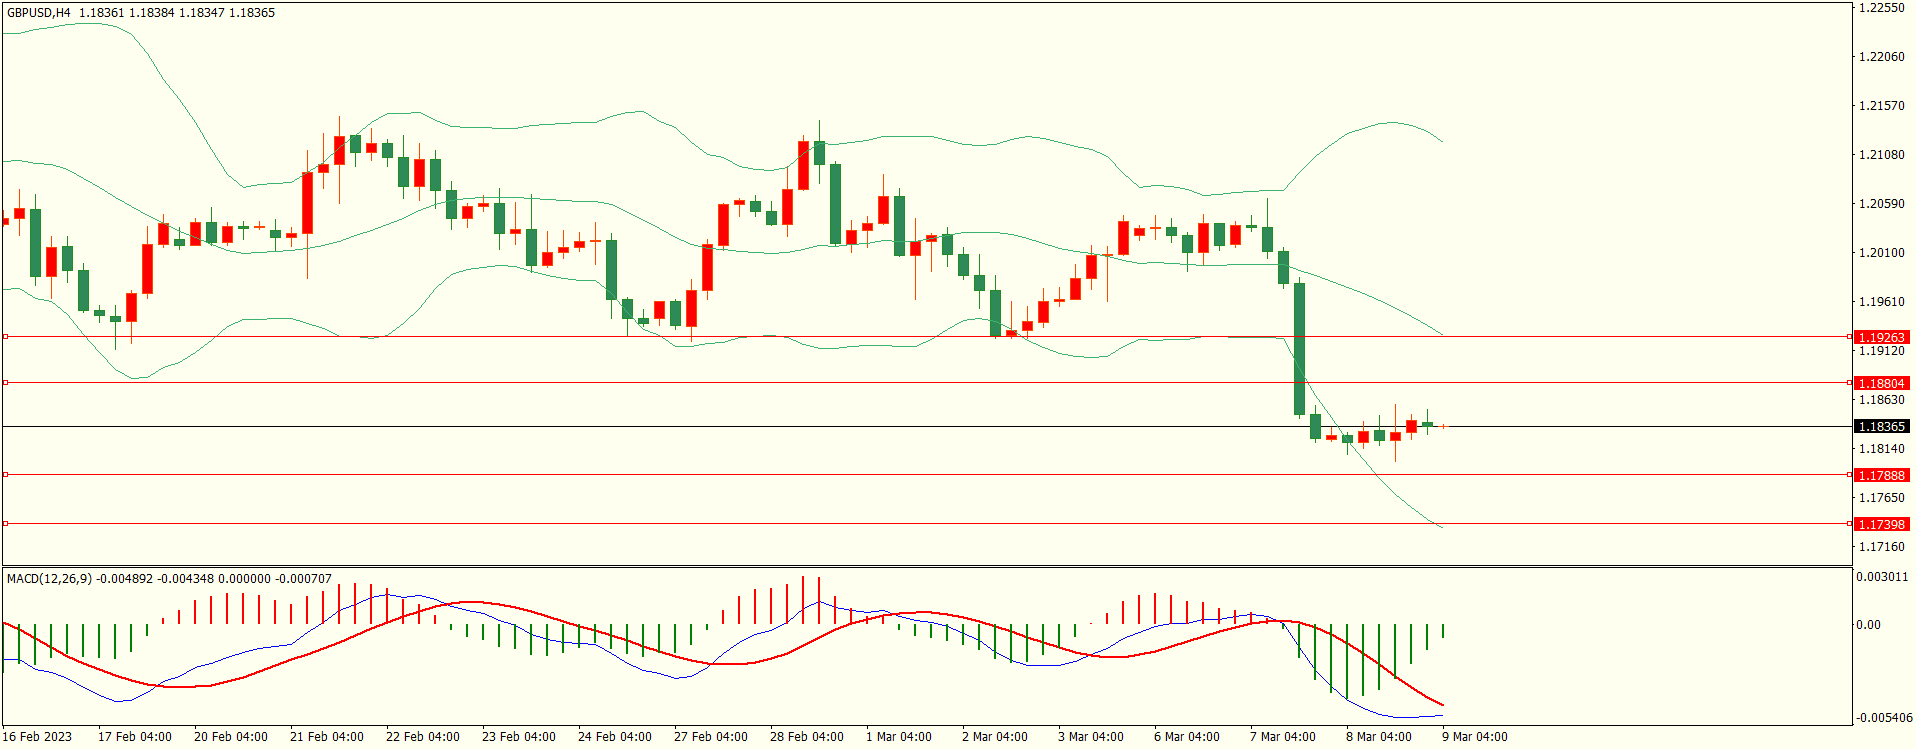Click the 1.21570 price scale value

[x=1881, y=106]
